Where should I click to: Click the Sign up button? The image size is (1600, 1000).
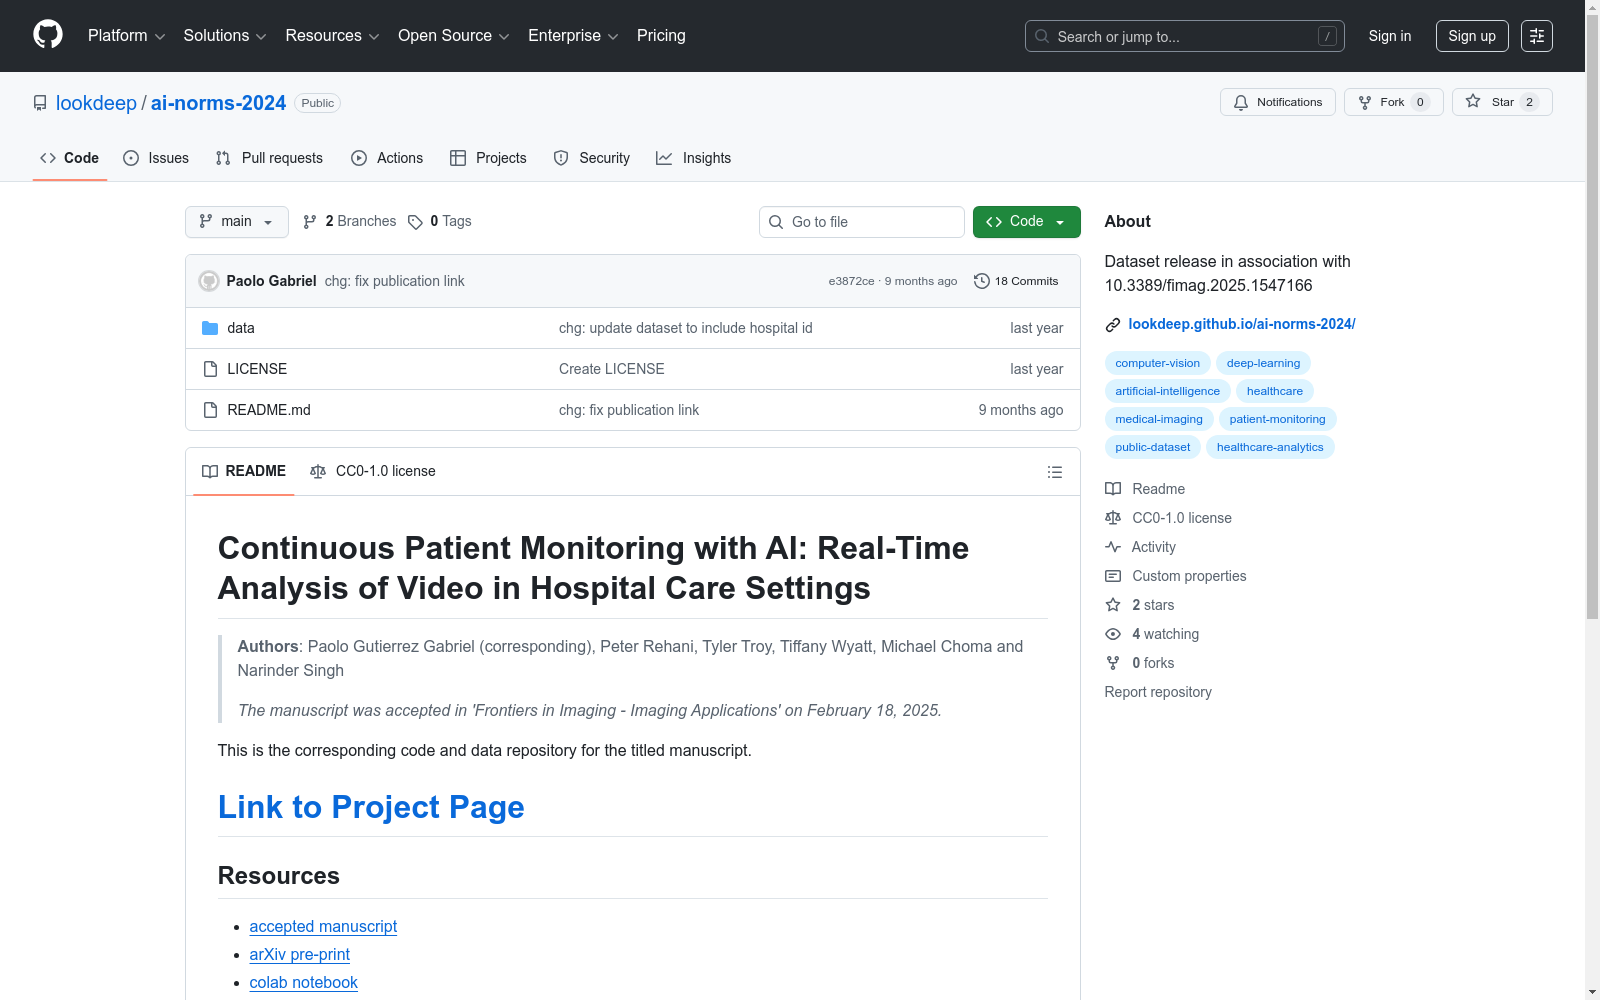click(x=1472, y=36)
